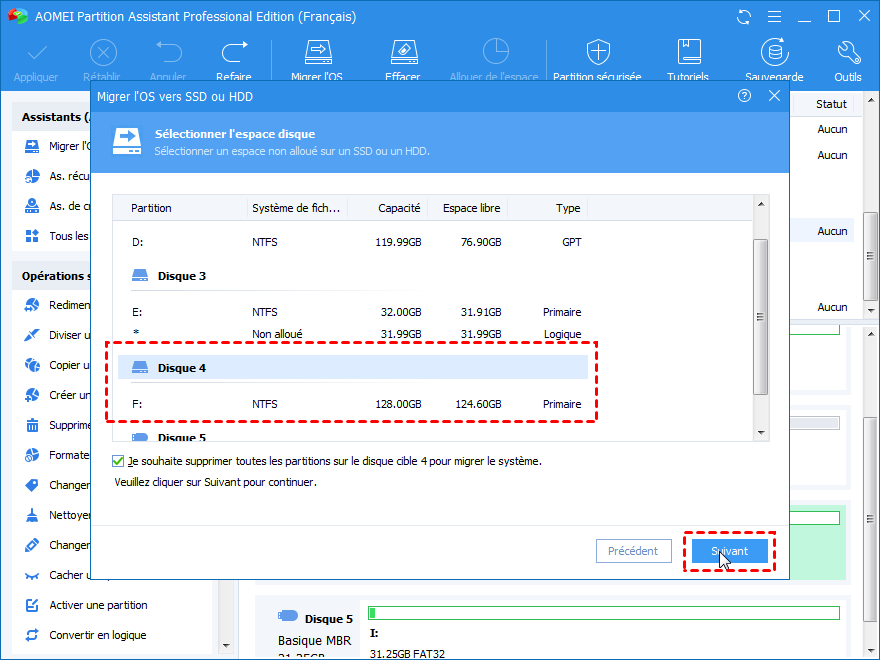Select the Nettoyer partition operation
Image resolution: width=880 pixels, height=660 pixels.
[57, 515]
